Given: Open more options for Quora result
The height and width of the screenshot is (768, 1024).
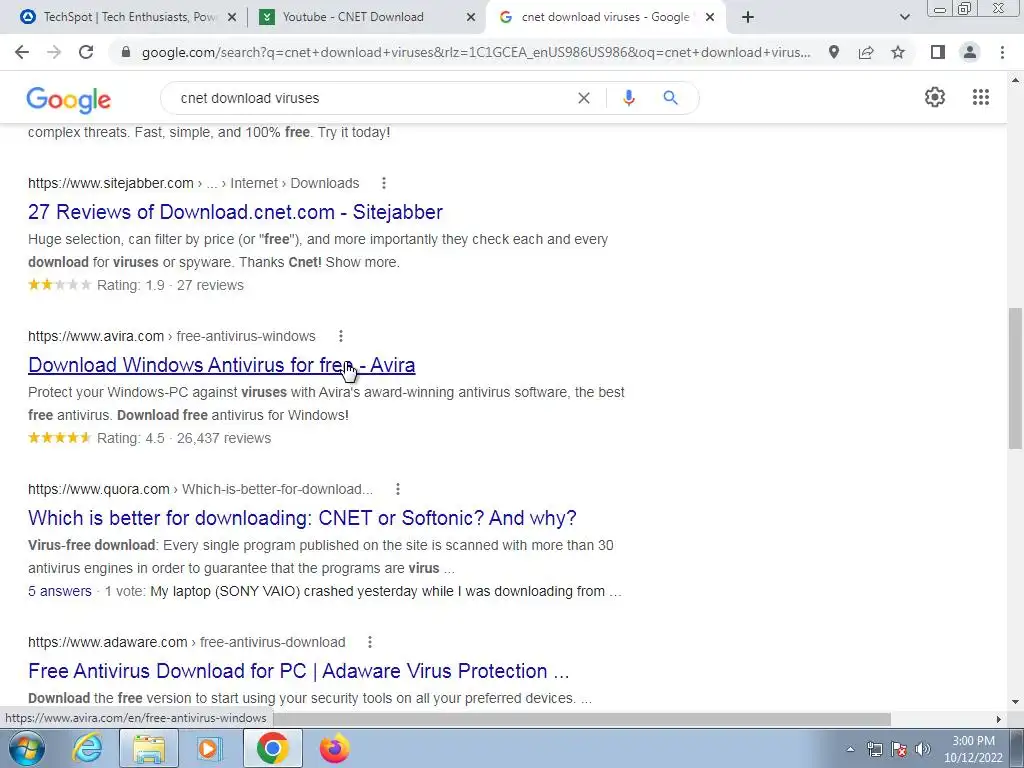Looking at the screenshot, I should tap(398, 489).
